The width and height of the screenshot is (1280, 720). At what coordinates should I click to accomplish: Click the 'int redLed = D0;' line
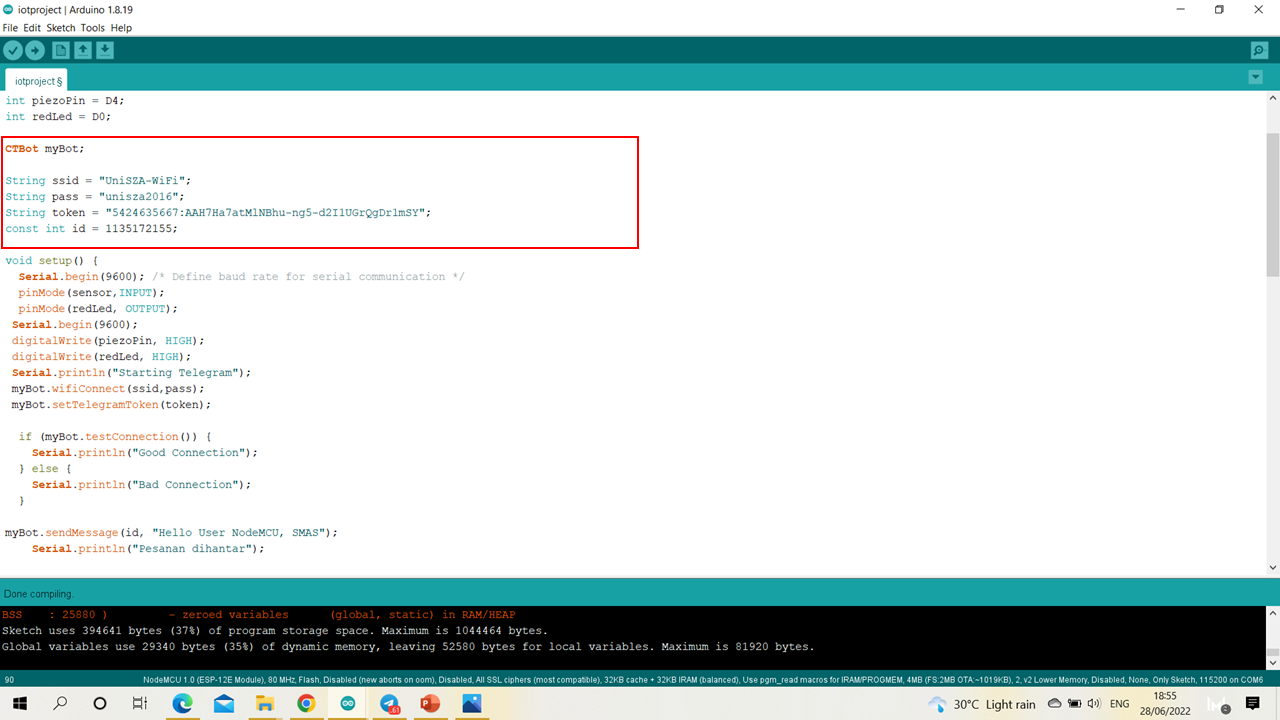tap(58, 117)
